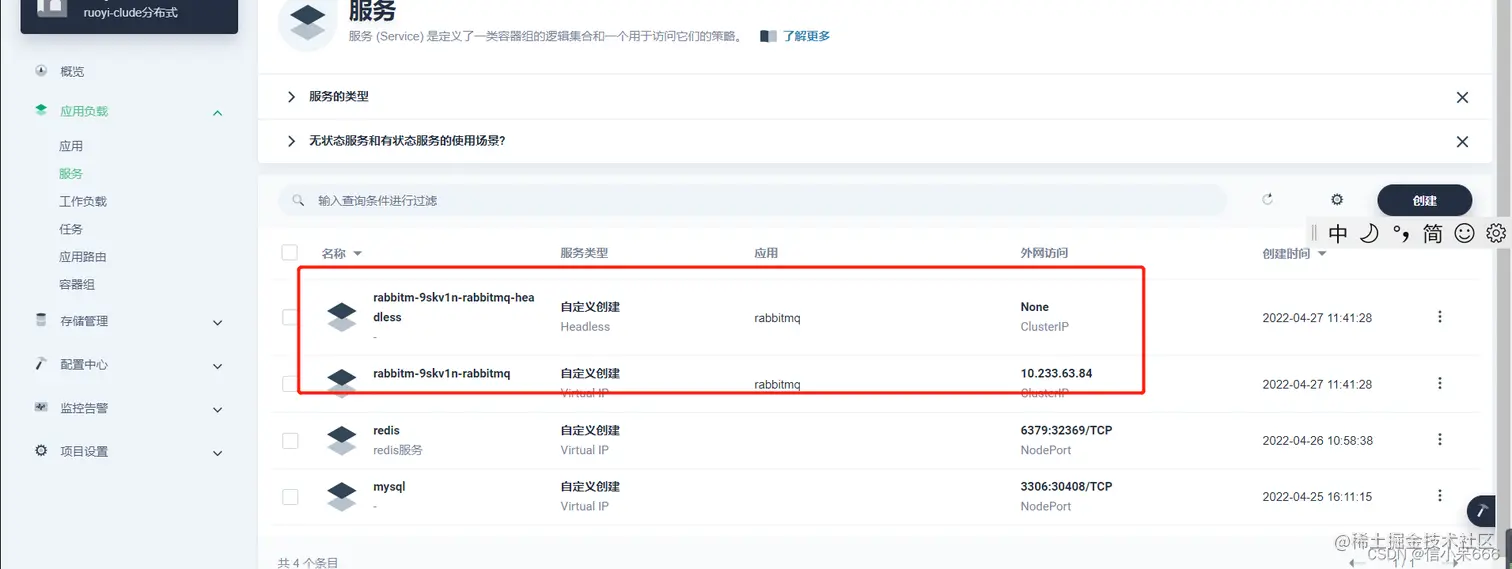Click the IME moon half-width icon
This screenshot has height=569, width=1512.
(x=1369, y=234)
